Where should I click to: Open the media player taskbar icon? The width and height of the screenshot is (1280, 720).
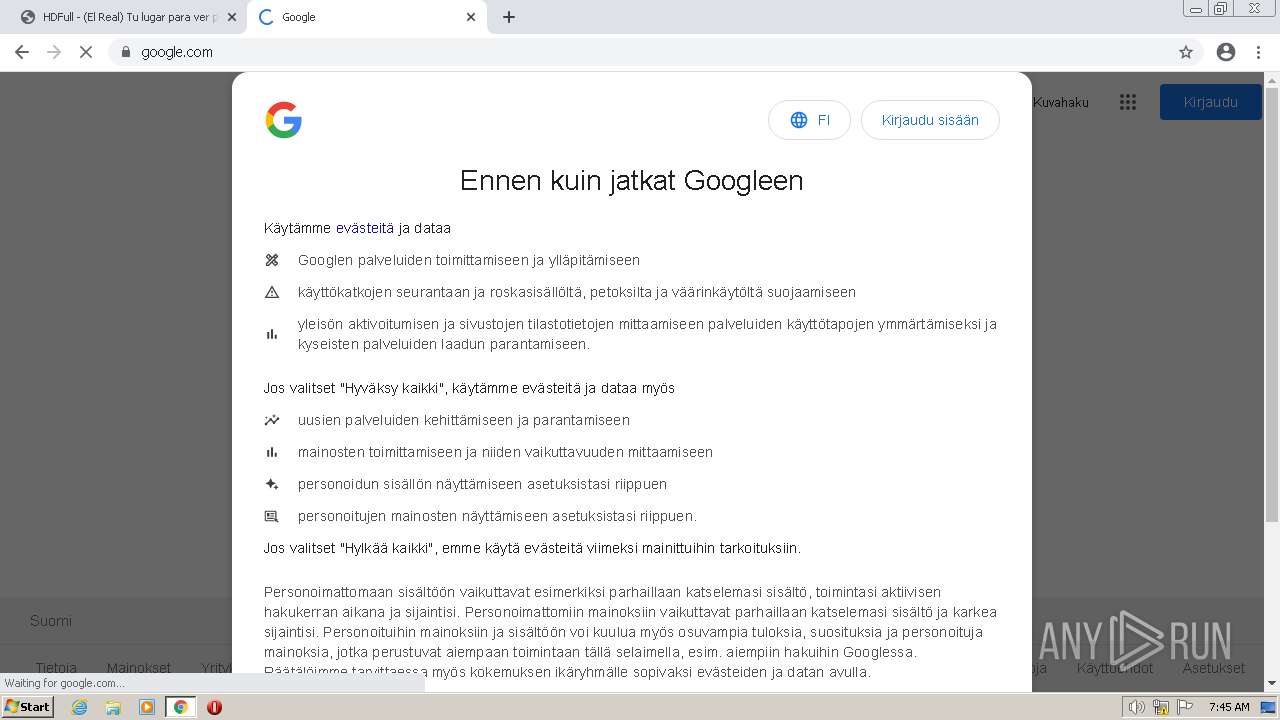coord(147,707)
